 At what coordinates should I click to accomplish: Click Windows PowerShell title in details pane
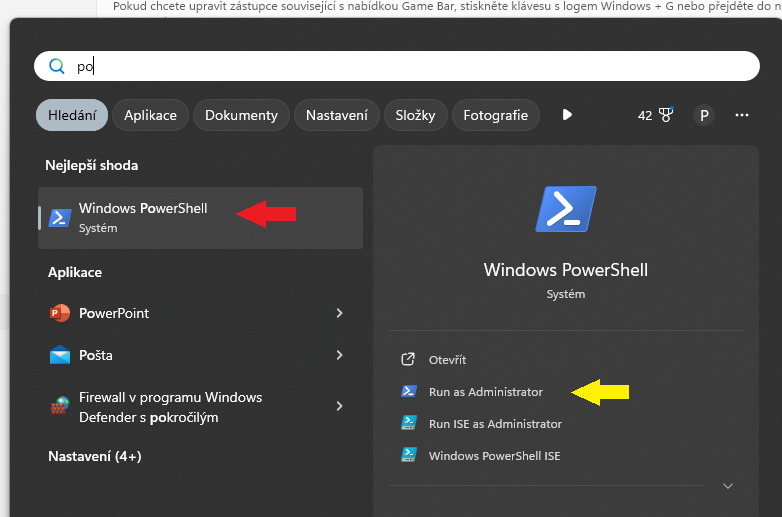pyautogui.click(x=566, y=270)
